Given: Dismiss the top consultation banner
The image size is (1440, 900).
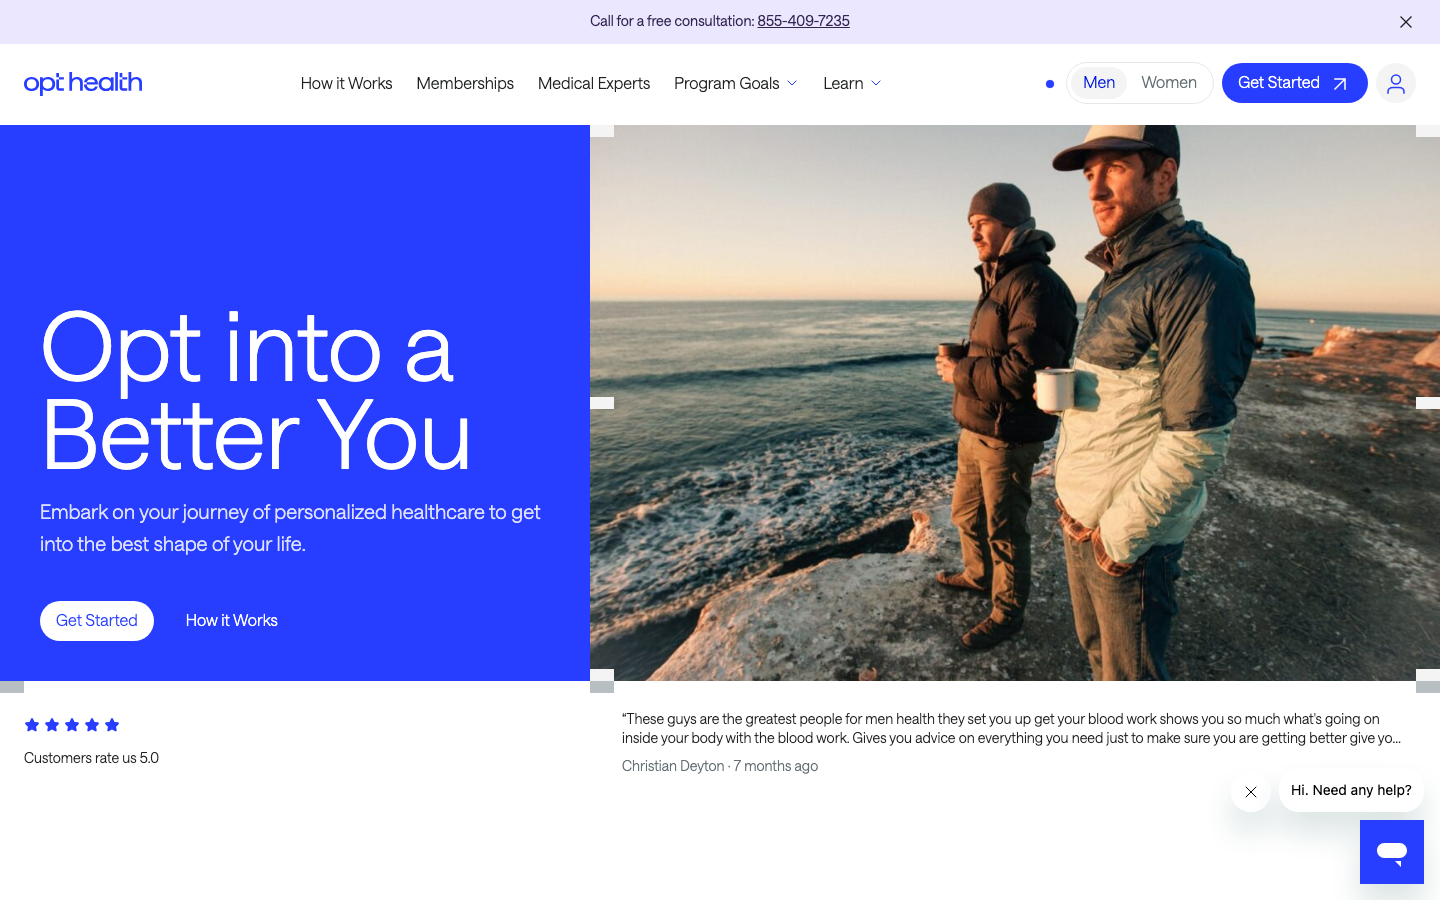Looking at the screenshot, I should (1405, 22).
